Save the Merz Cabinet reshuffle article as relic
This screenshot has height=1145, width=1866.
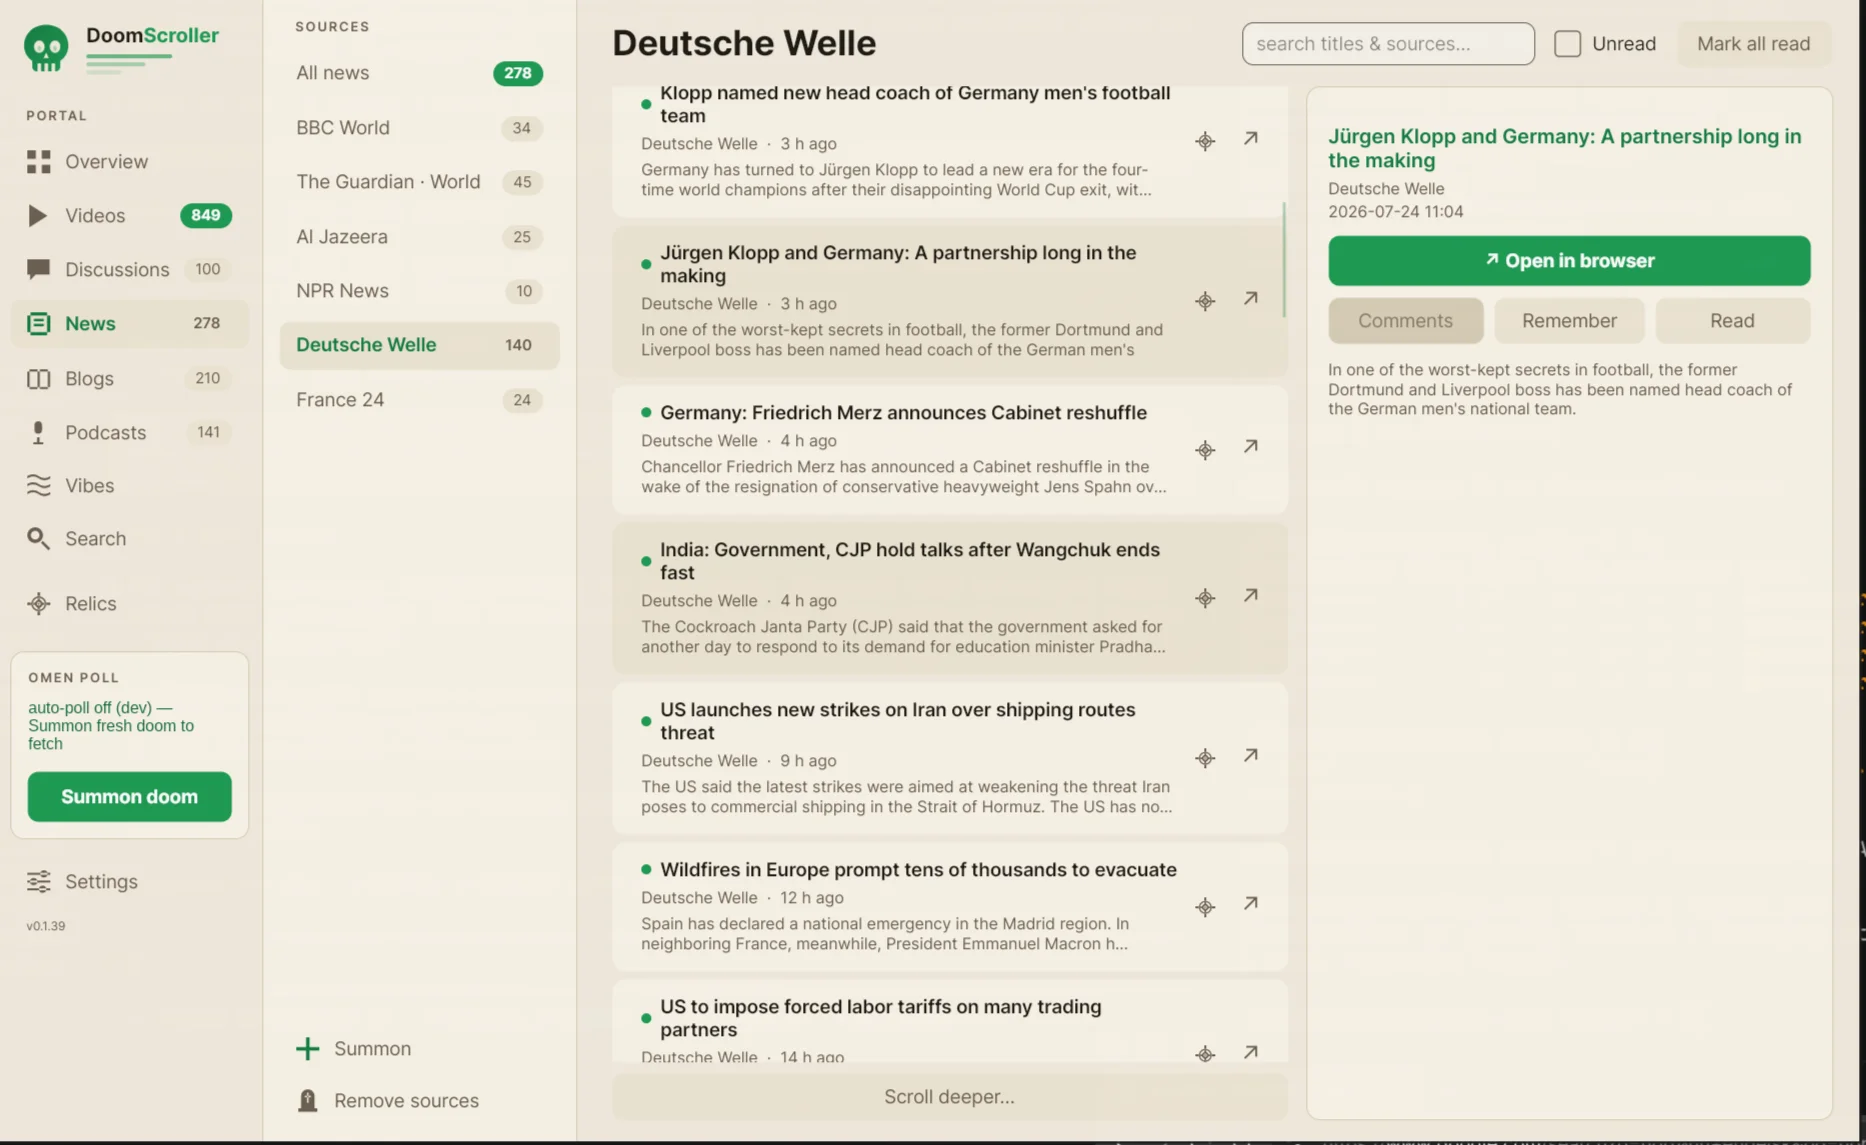[x=1205, y=450]
